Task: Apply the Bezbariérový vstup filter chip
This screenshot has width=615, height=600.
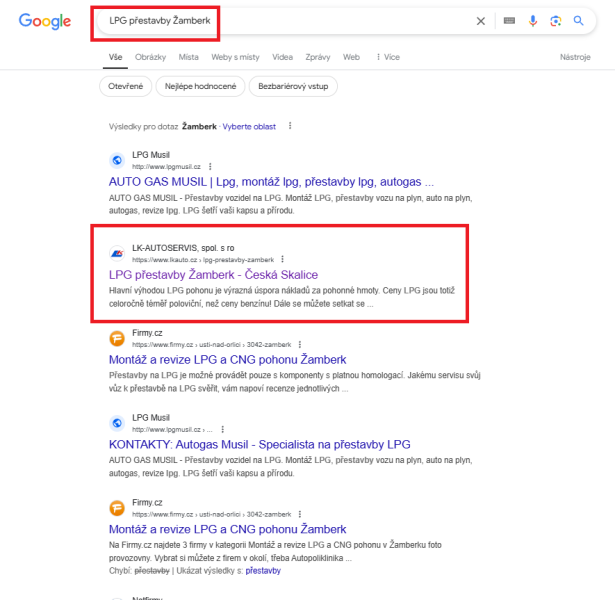Action: 293,86
